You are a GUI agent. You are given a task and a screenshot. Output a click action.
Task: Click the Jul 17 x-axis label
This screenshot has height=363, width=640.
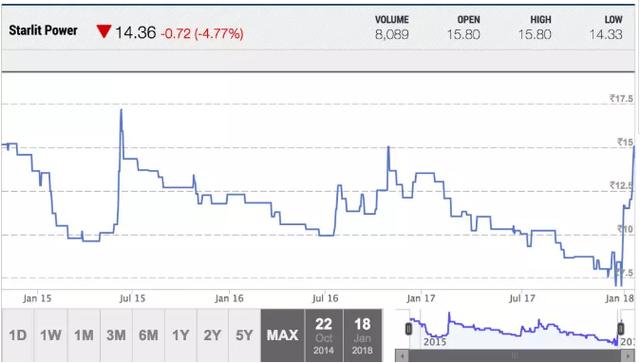[522, 298]
